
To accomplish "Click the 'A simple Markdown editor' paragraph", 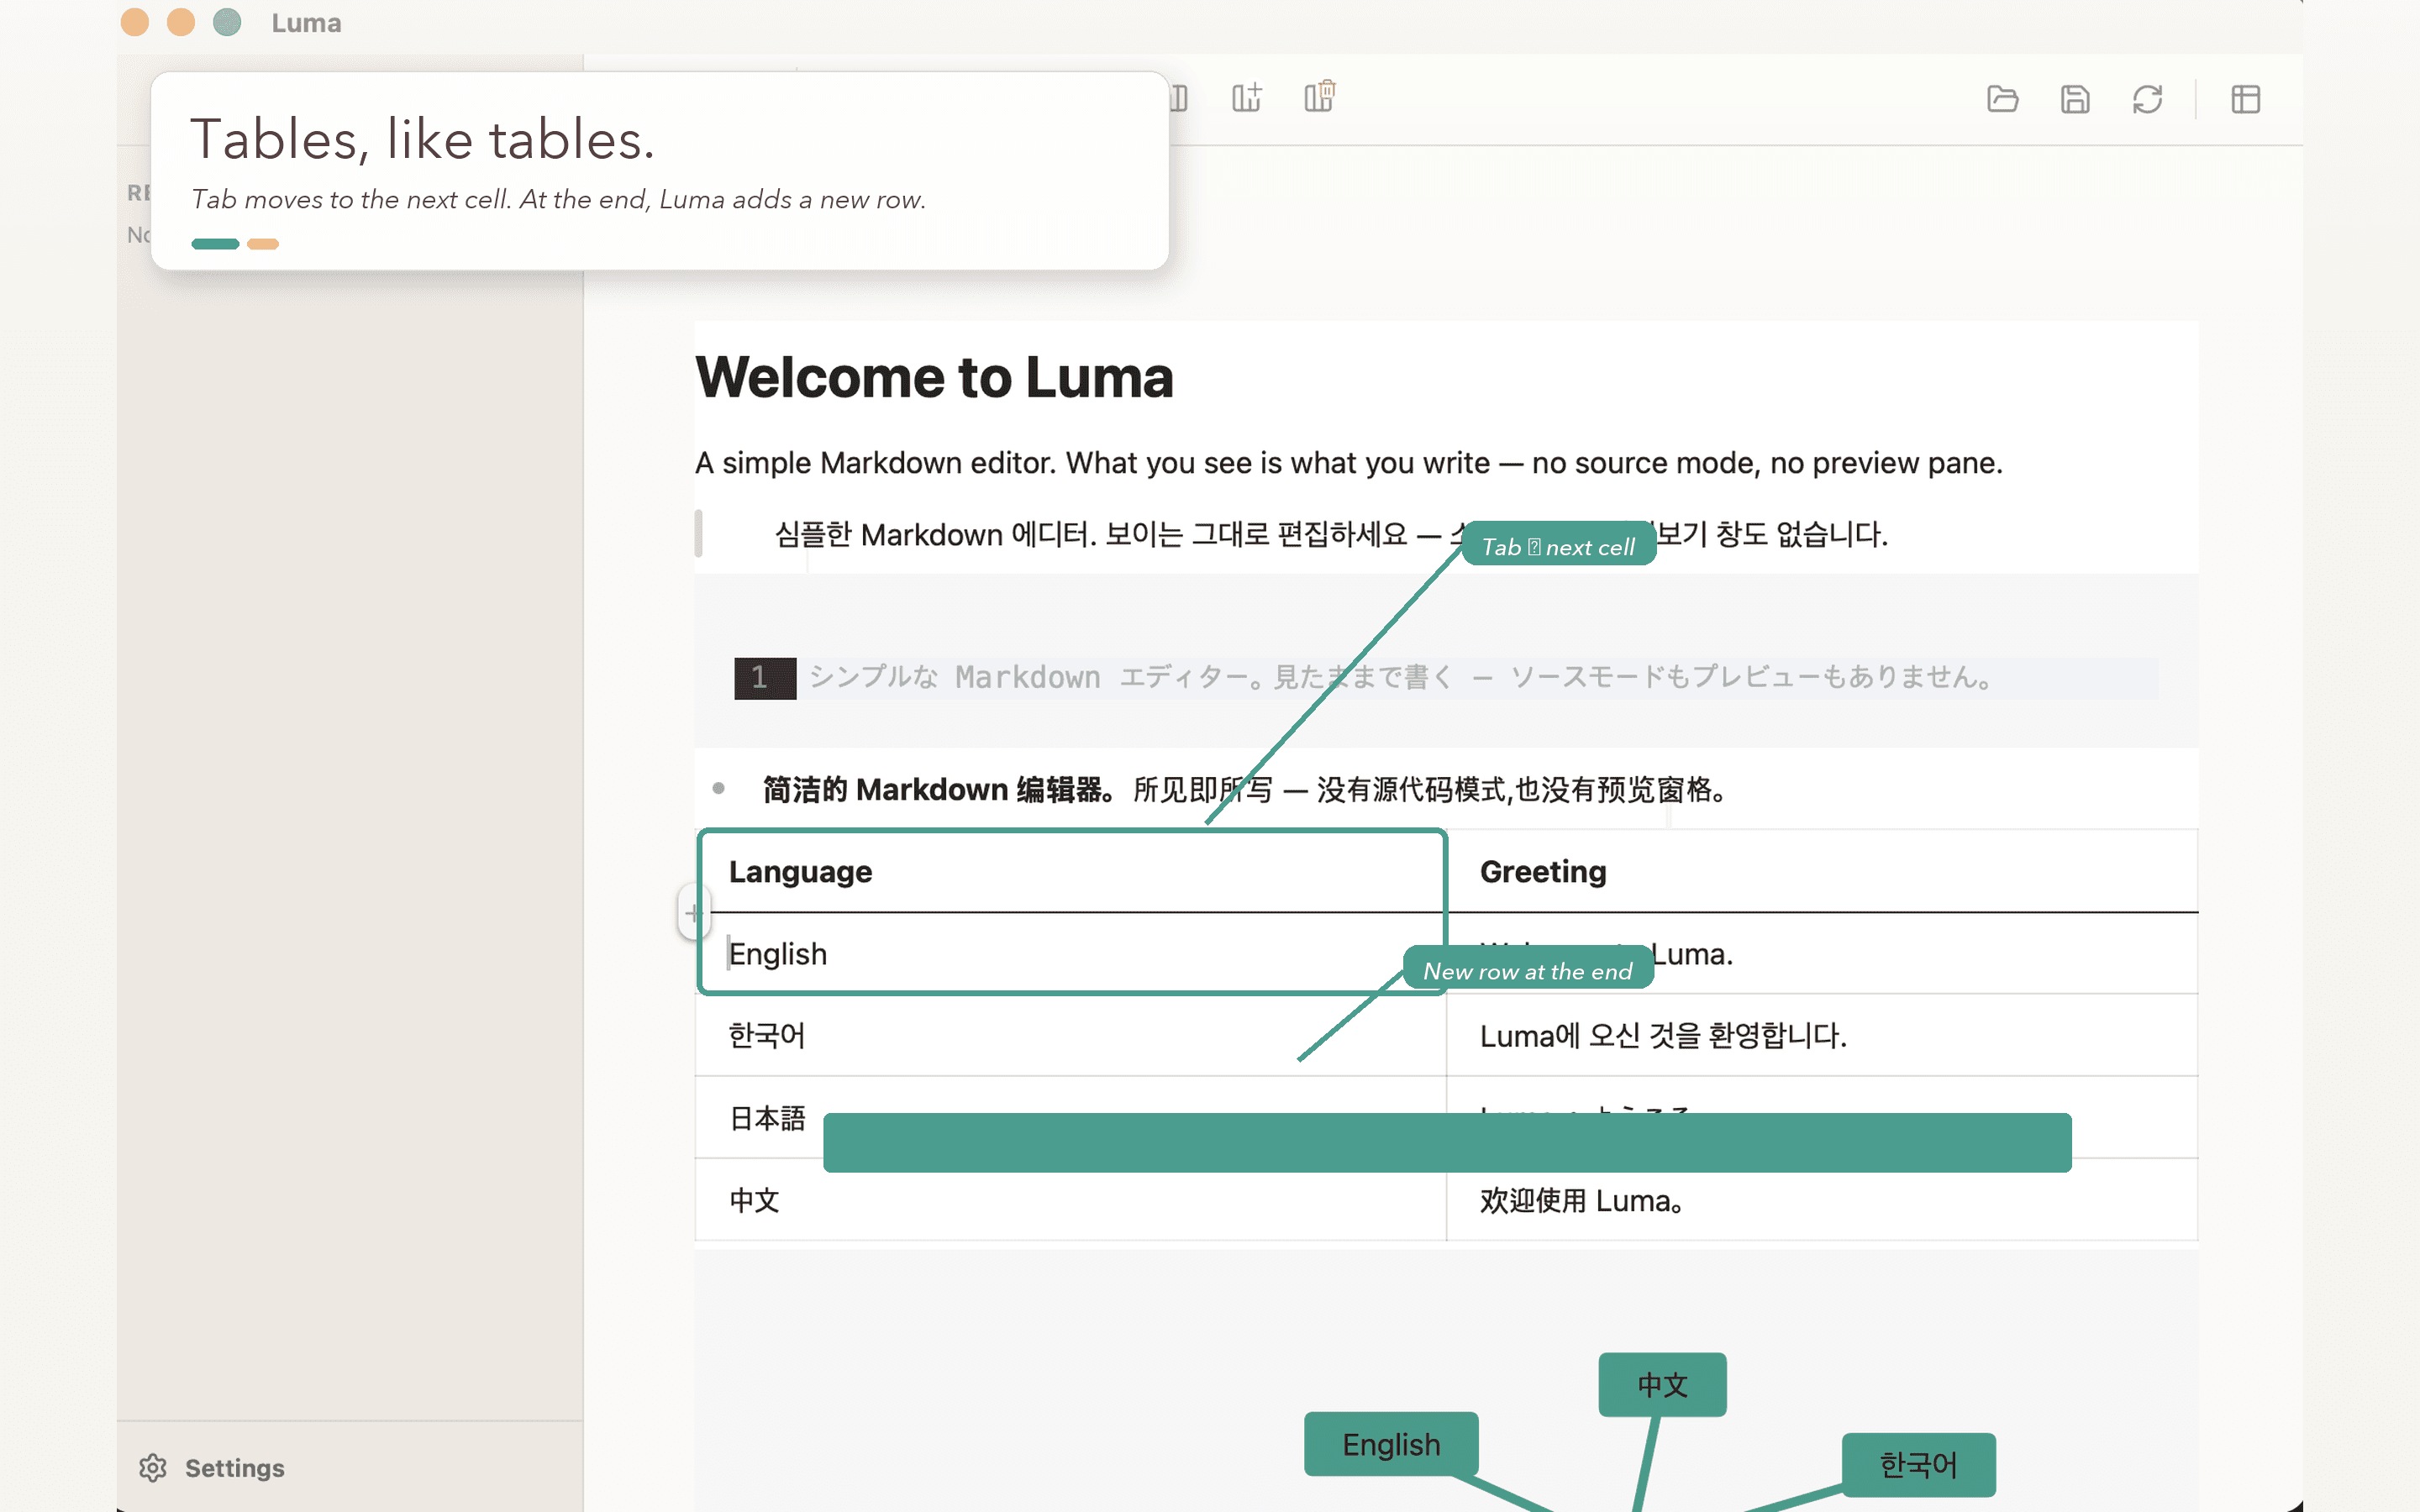I will (x=1349, y=463).
